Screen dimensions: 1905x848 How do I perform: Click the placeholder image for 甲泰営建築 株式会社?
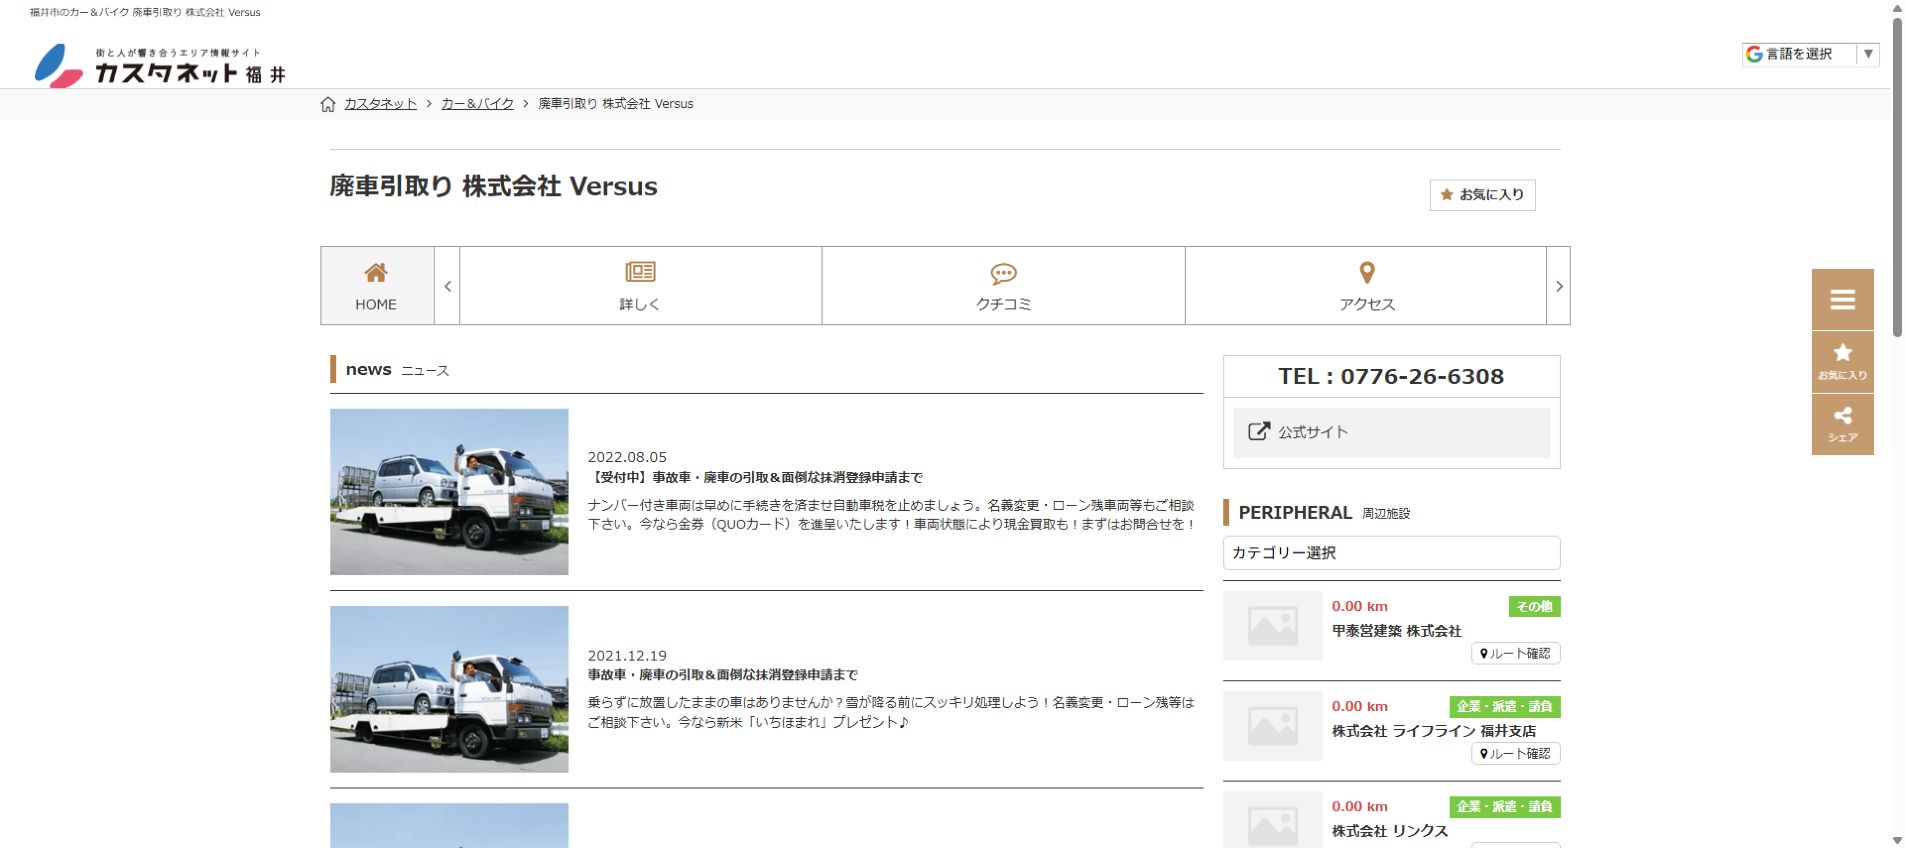coord(1272,626)
